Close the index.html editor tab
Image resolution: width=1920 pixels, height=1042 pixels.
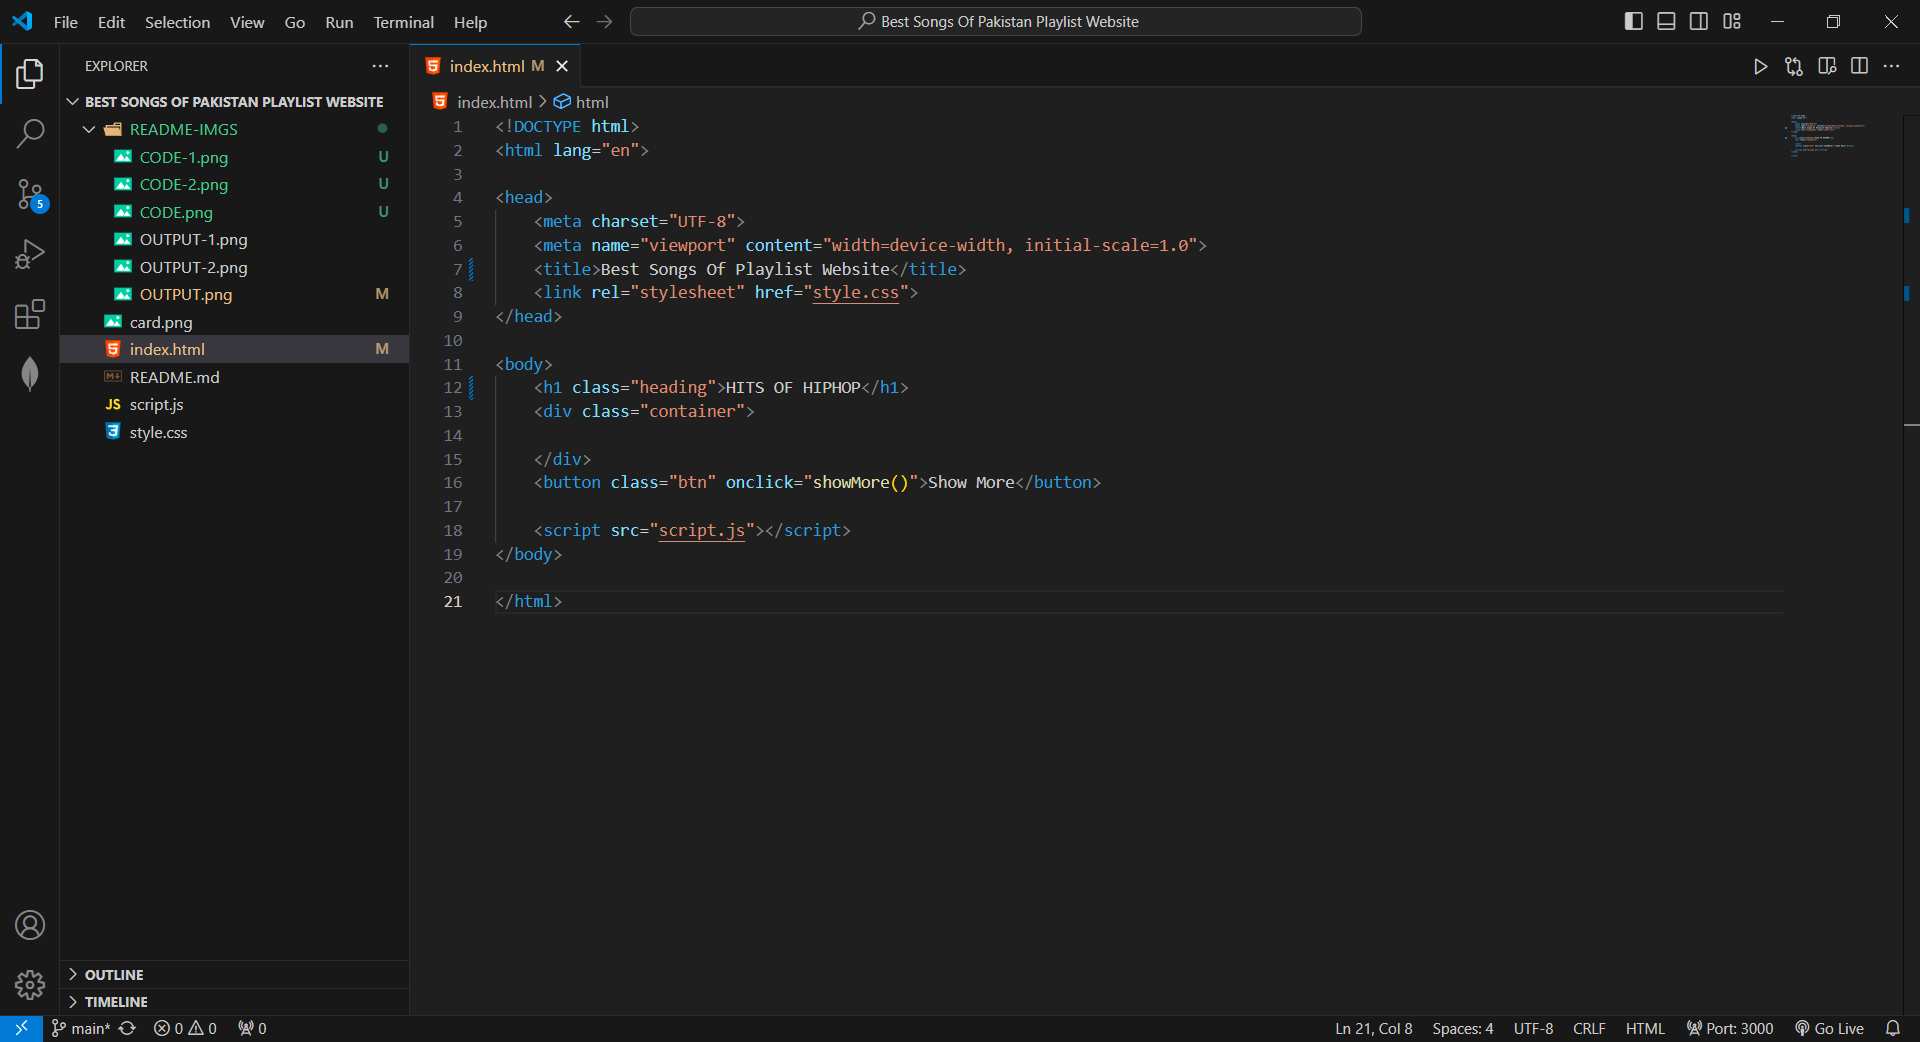[x=562, y=66]
